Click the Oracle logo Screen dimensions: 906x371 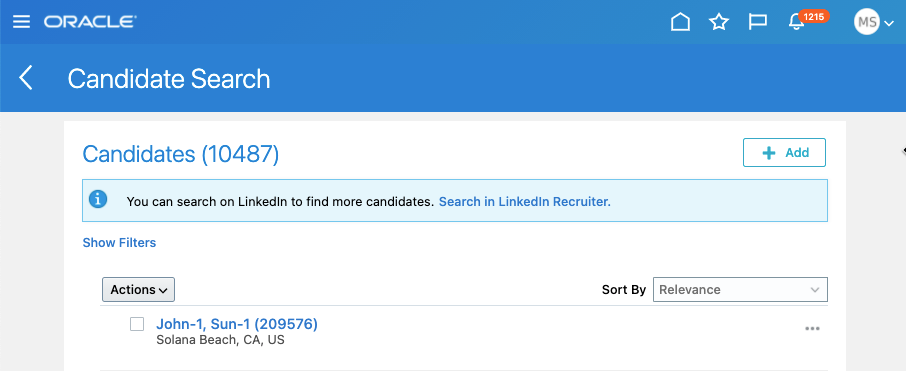pos(90,22)
